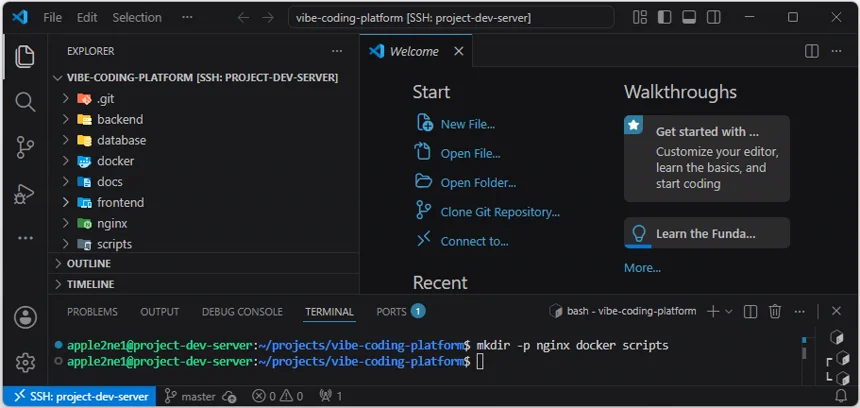Collapse the VIBE-CODING-PLATFORM root folder
The image size is (860, 408).
point(203,78)
